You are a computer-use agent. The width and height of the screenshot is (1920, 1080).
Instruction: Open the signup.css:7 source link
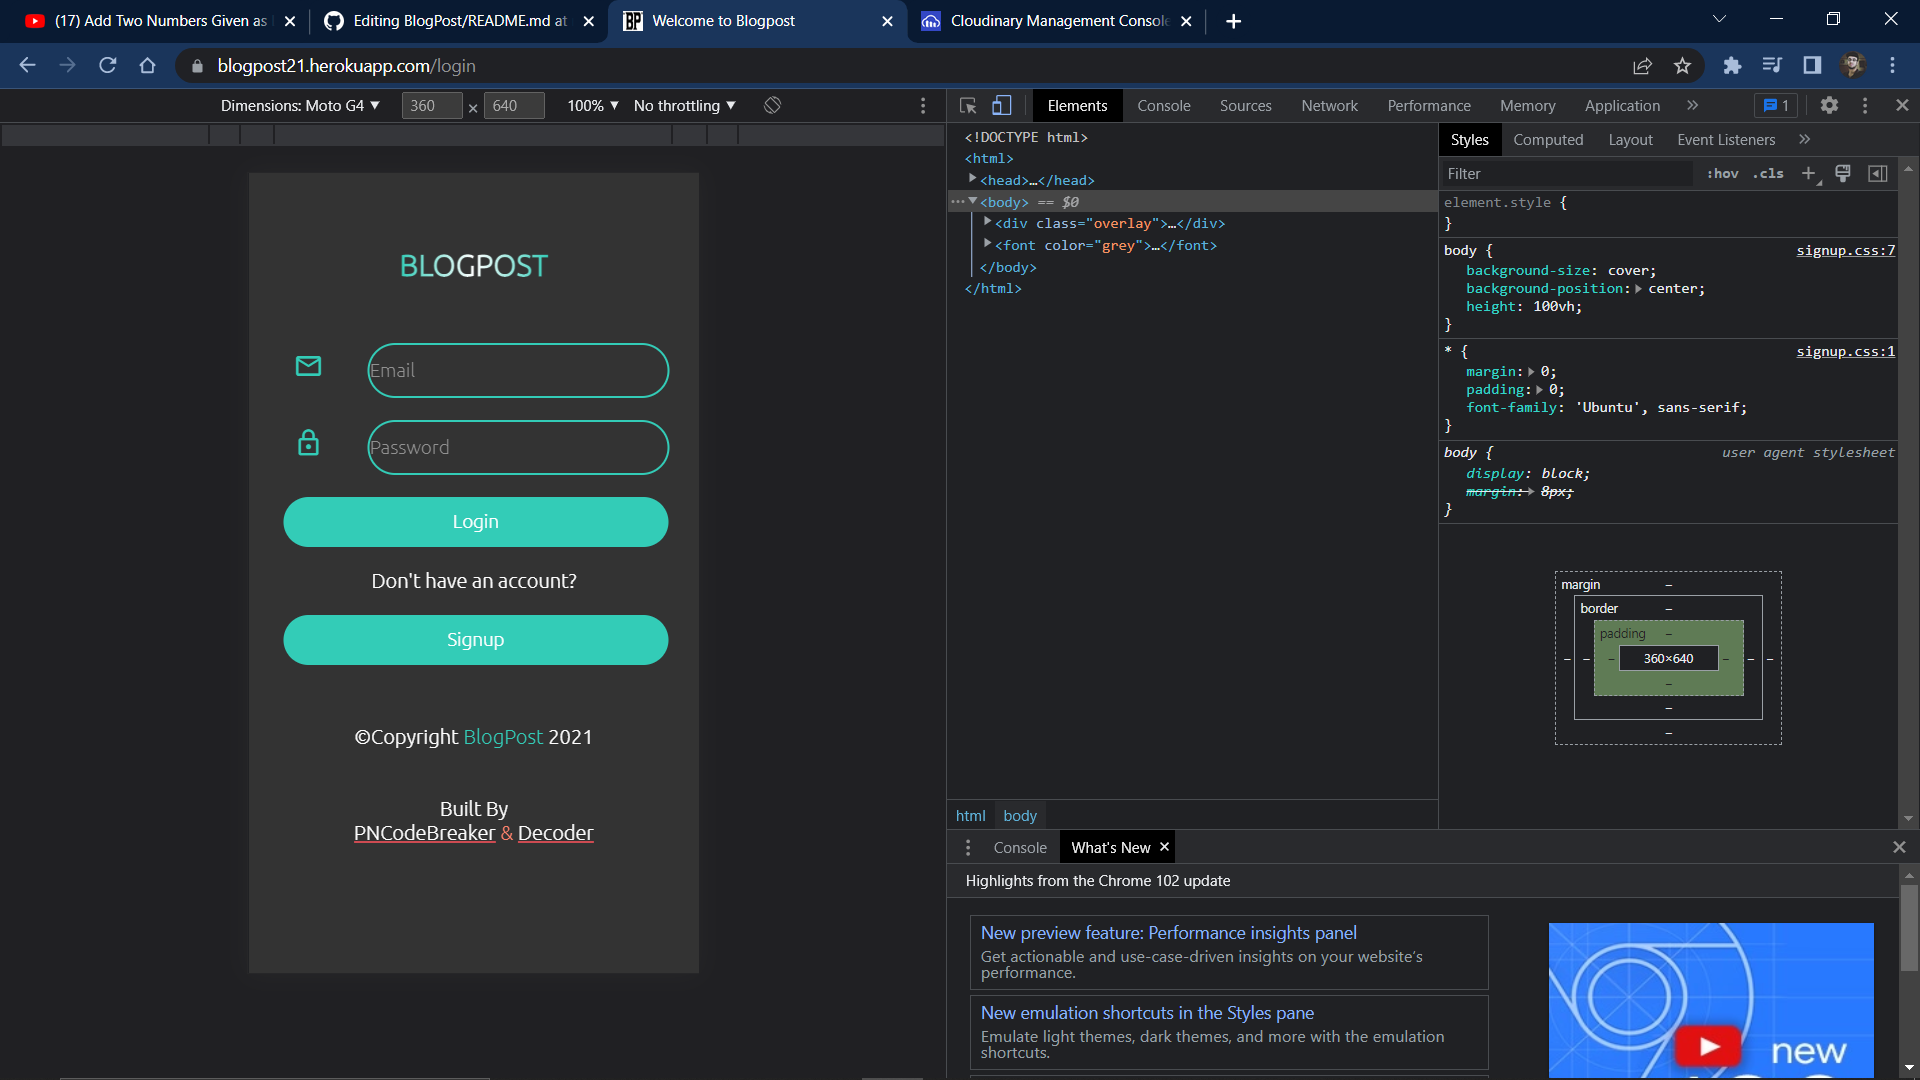click(1845, 250)
